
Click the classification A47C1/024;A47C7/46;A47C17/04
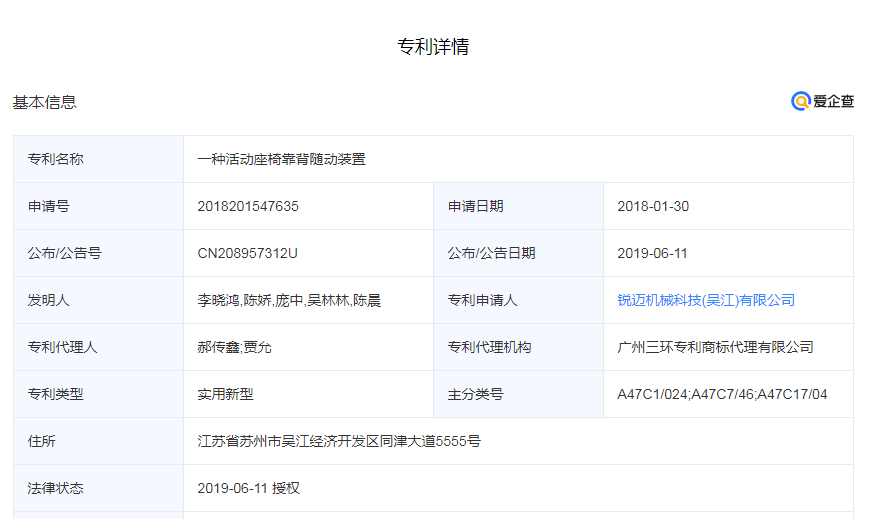point(722,394)
